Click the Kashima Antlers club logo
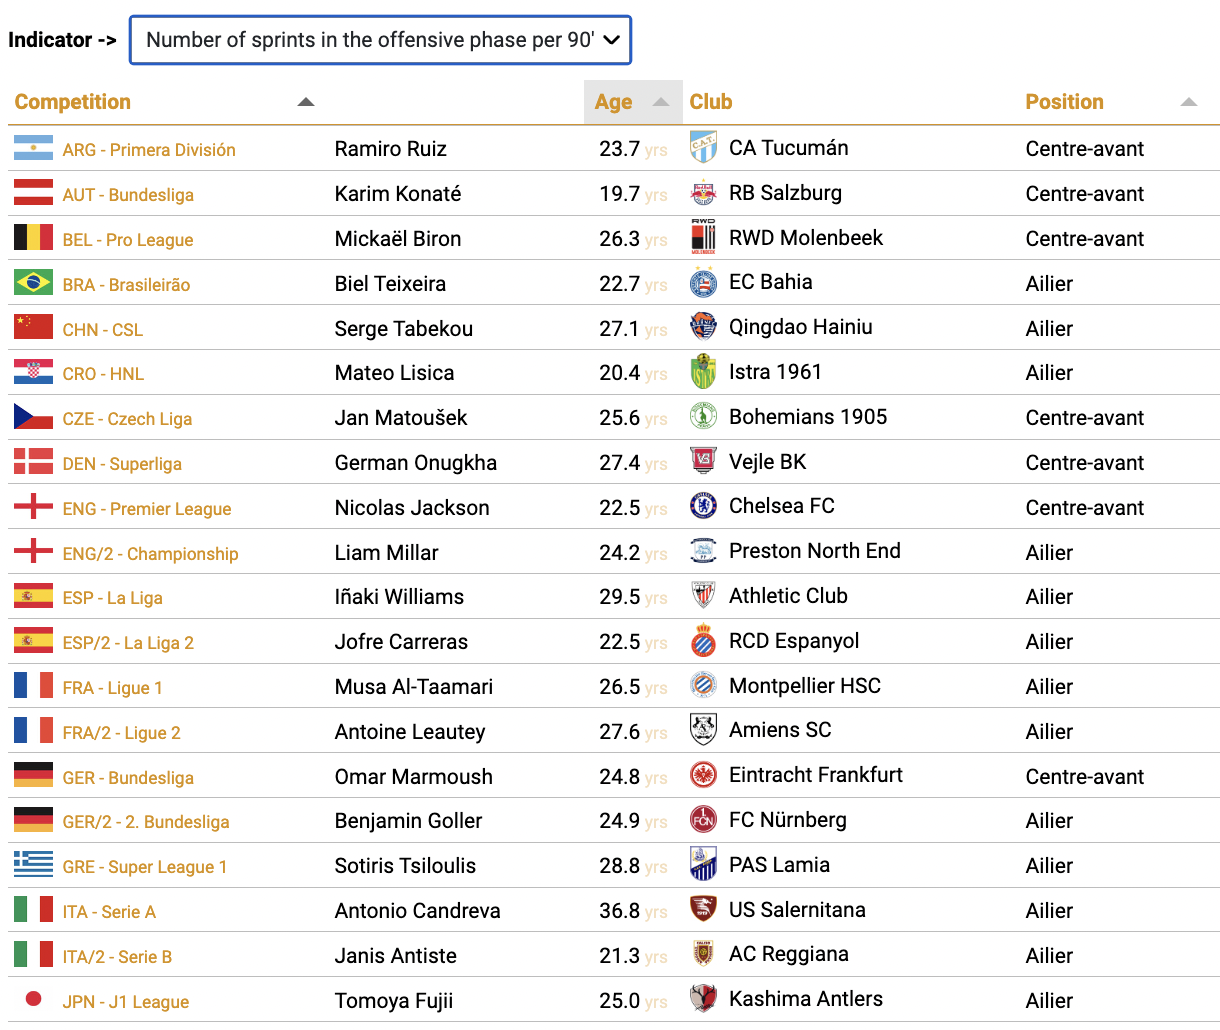The width and height of the screenshot is (1220, 1030). click(703, 999)
